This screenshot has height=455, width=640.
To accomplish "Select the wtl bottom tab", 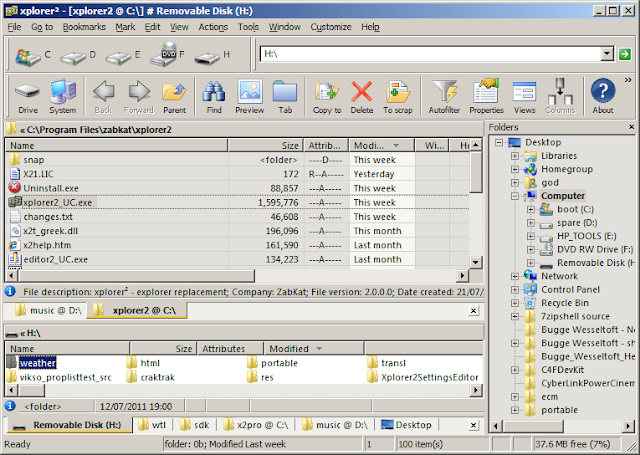I will tap(152, 425).
